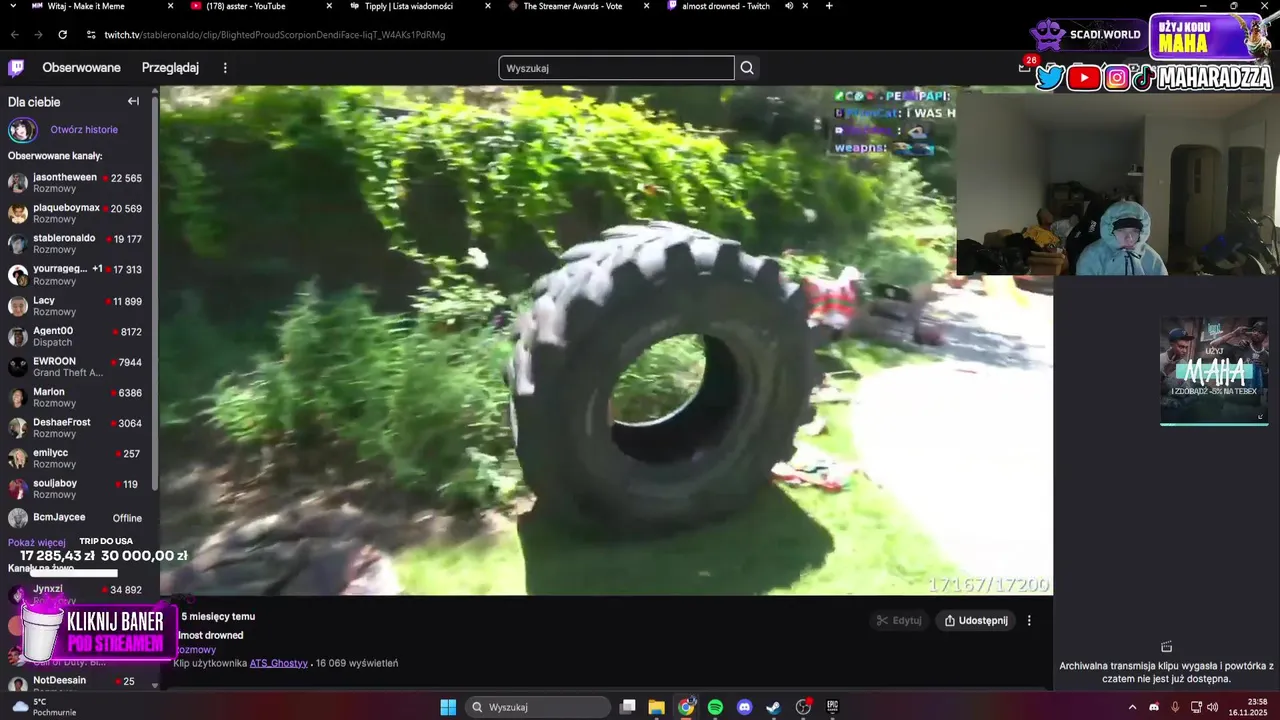Viewport: 1280px width, 720px height.
Task: Open DeshaeFrost channel in sidebar
Action: coord(76,428)
